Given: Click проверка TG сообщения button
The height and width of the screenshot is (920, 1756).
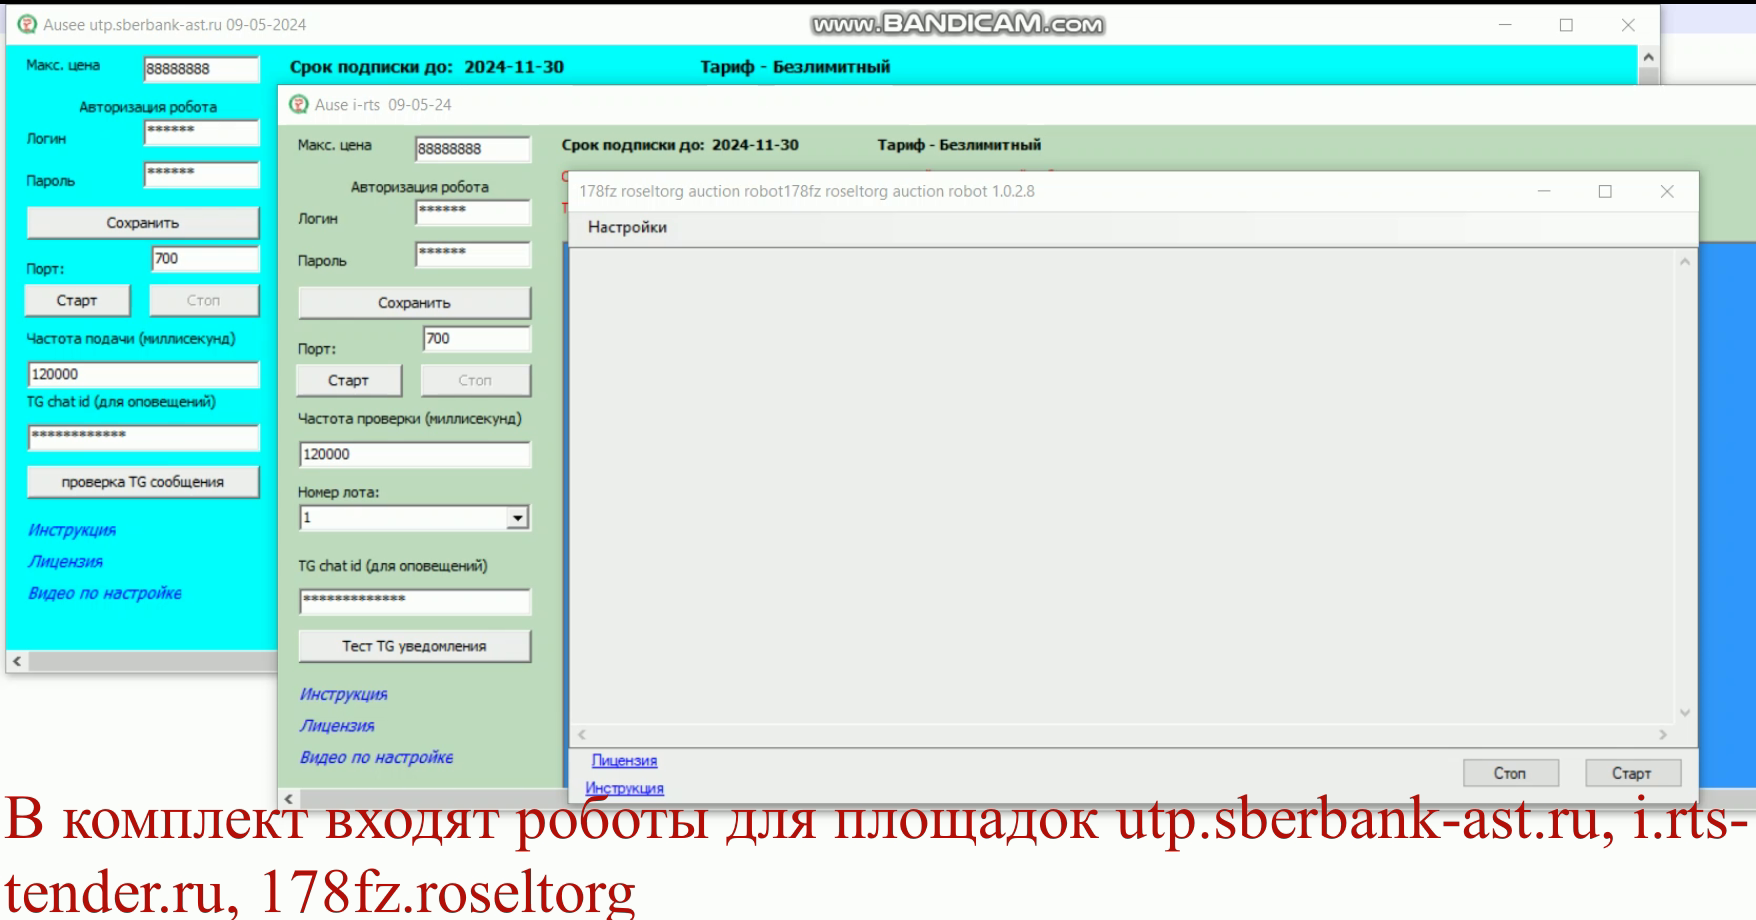Looking at the screenshot, I should click(x=142, y=482).
